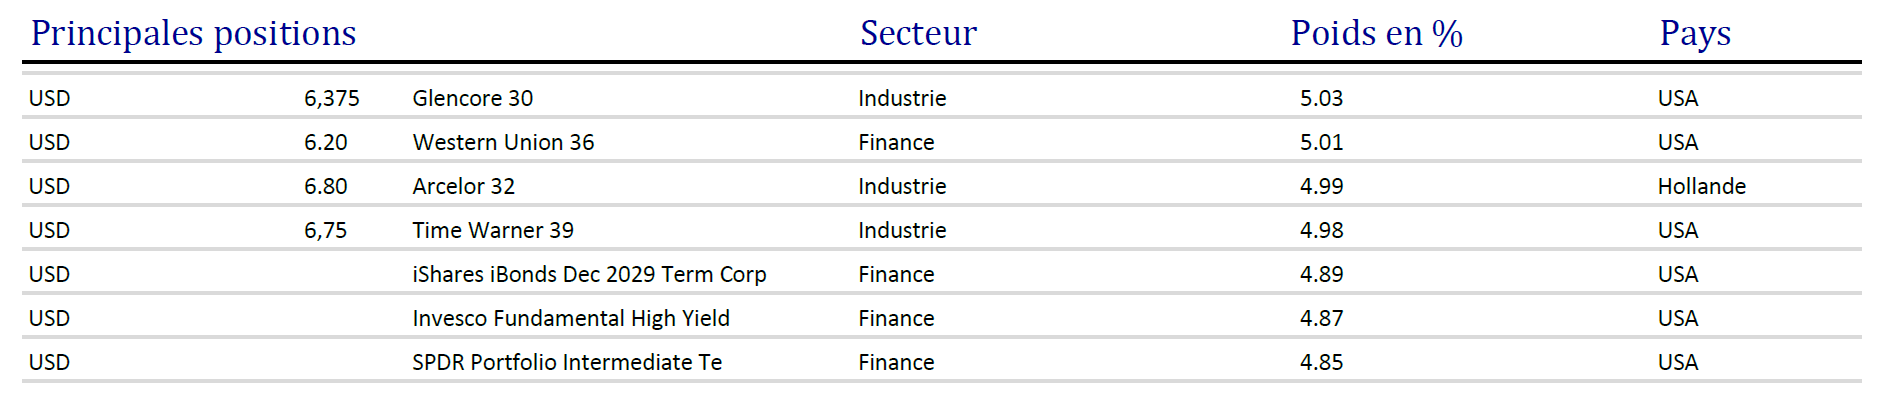Click the 4.89 weight value
The height and width of the screenshot is (403, 1893).
click(1321, 274)
